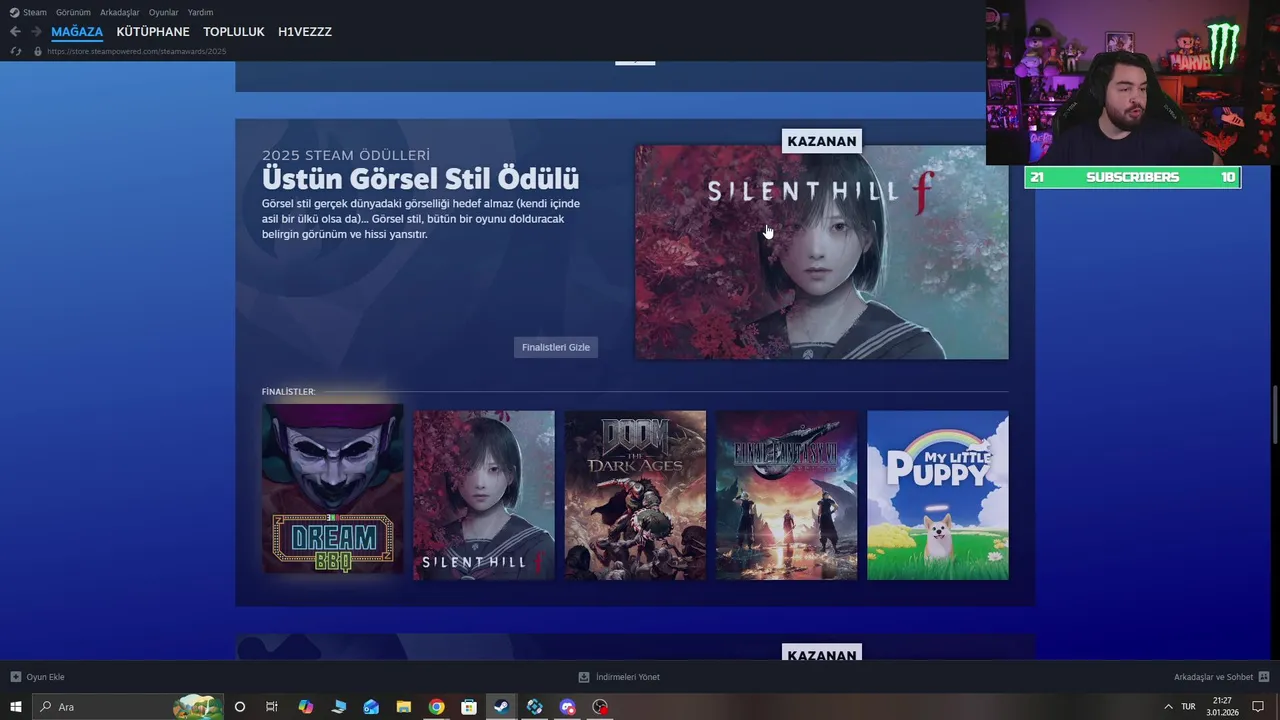1280x720 pixels.
Task: Click the Steam logo in the menu bar
Action: pyautogui.click(x=14, y=12)
